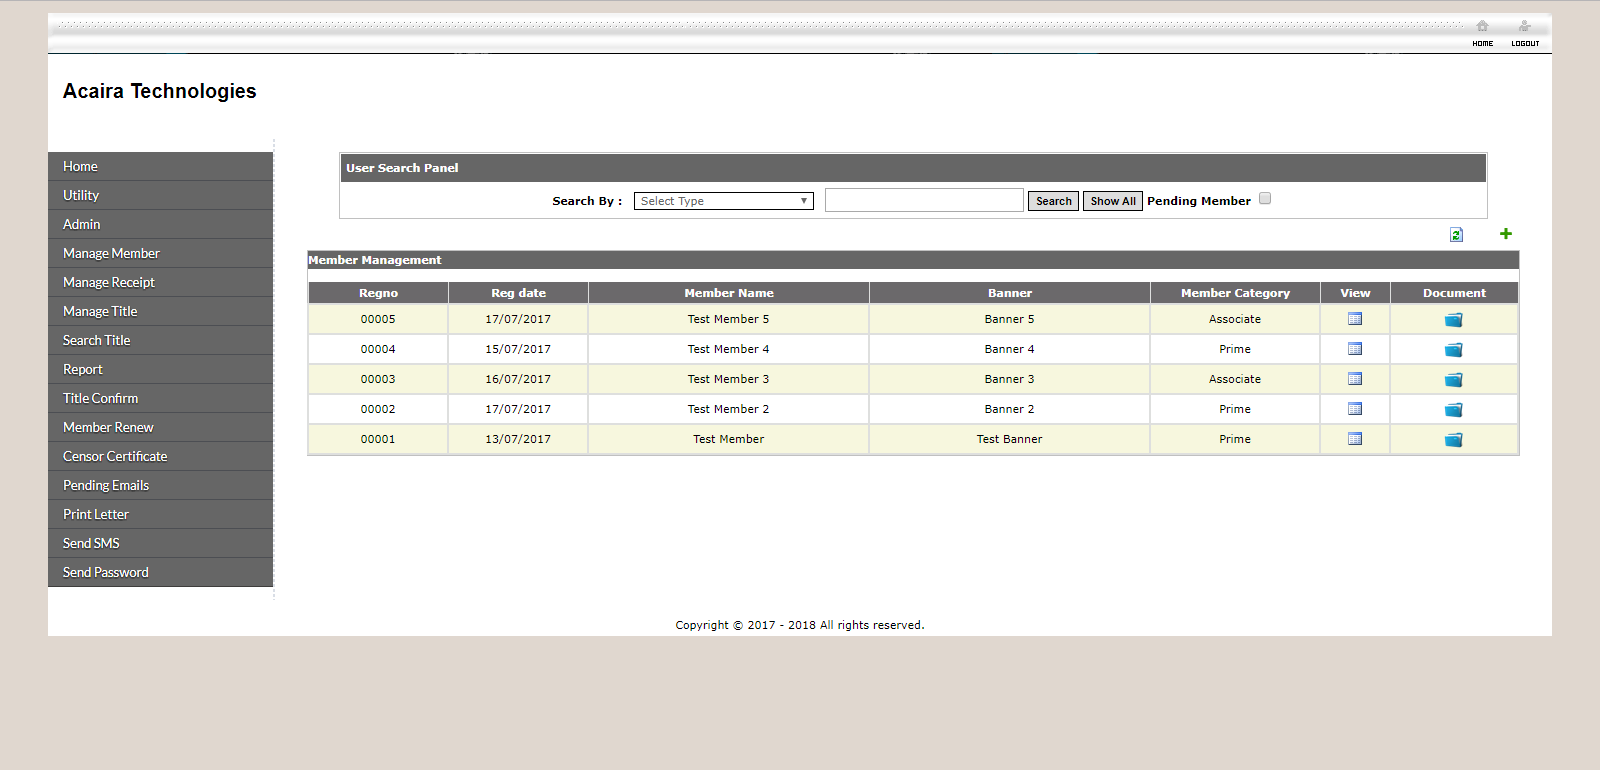This screenshot has height=770, width=1600.
Task: Click the Member Name column header
Action: pyautogui.click(x=728, y=293)
